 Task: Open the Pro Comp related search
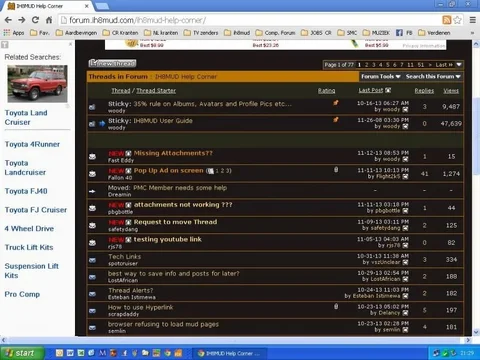22,294
